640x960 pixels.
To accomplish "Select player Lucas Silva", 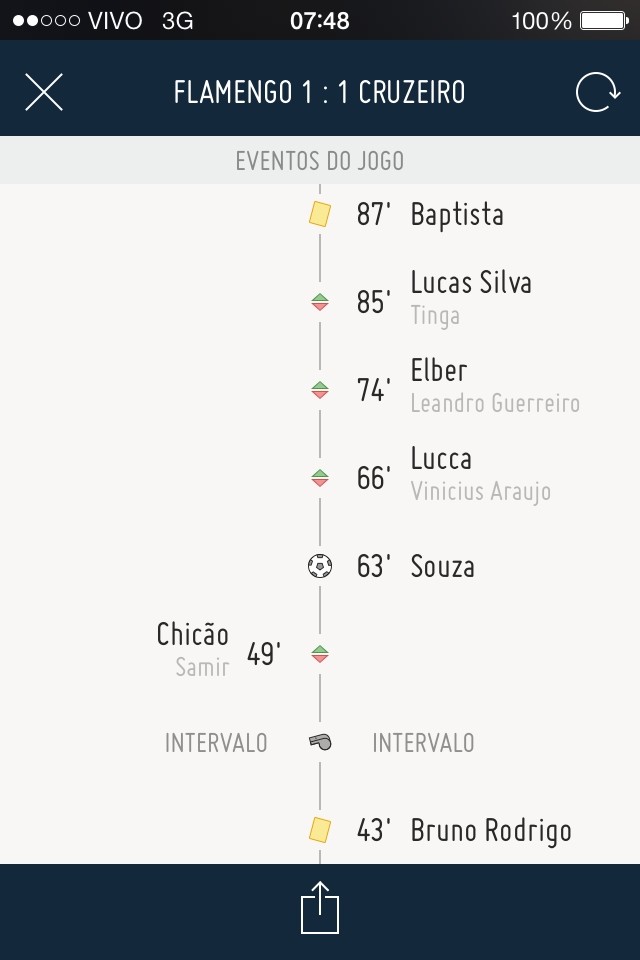I will coord(471,283).
